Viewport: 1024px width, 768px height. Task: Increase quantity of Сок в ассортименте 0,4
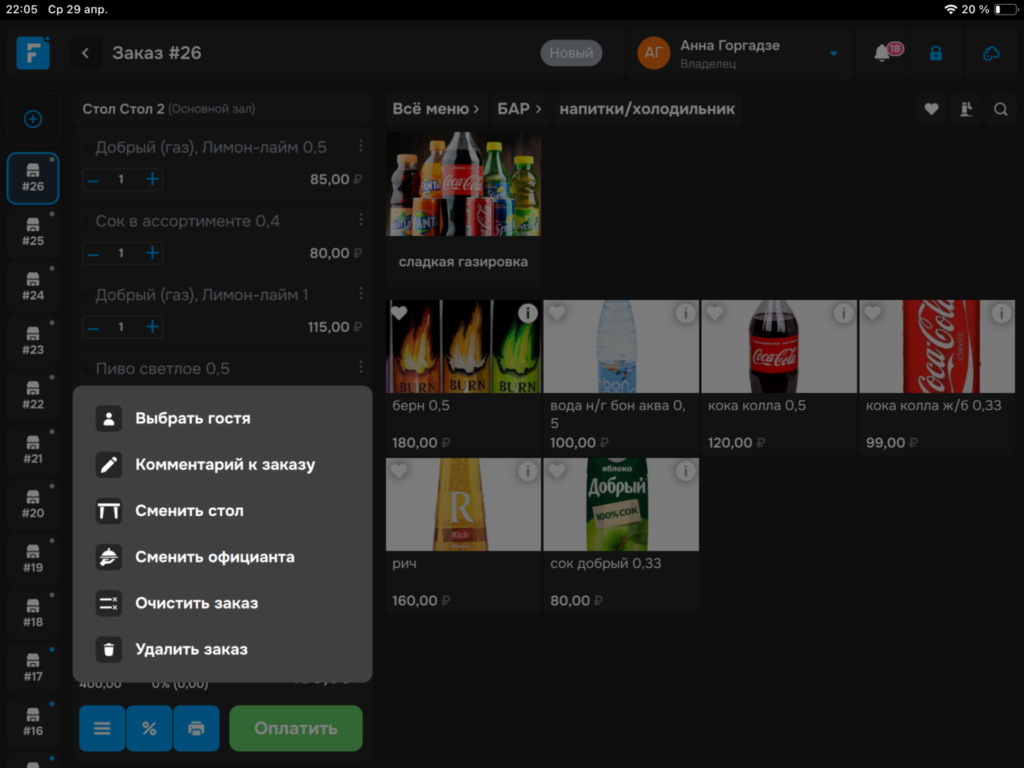[152, 253]
